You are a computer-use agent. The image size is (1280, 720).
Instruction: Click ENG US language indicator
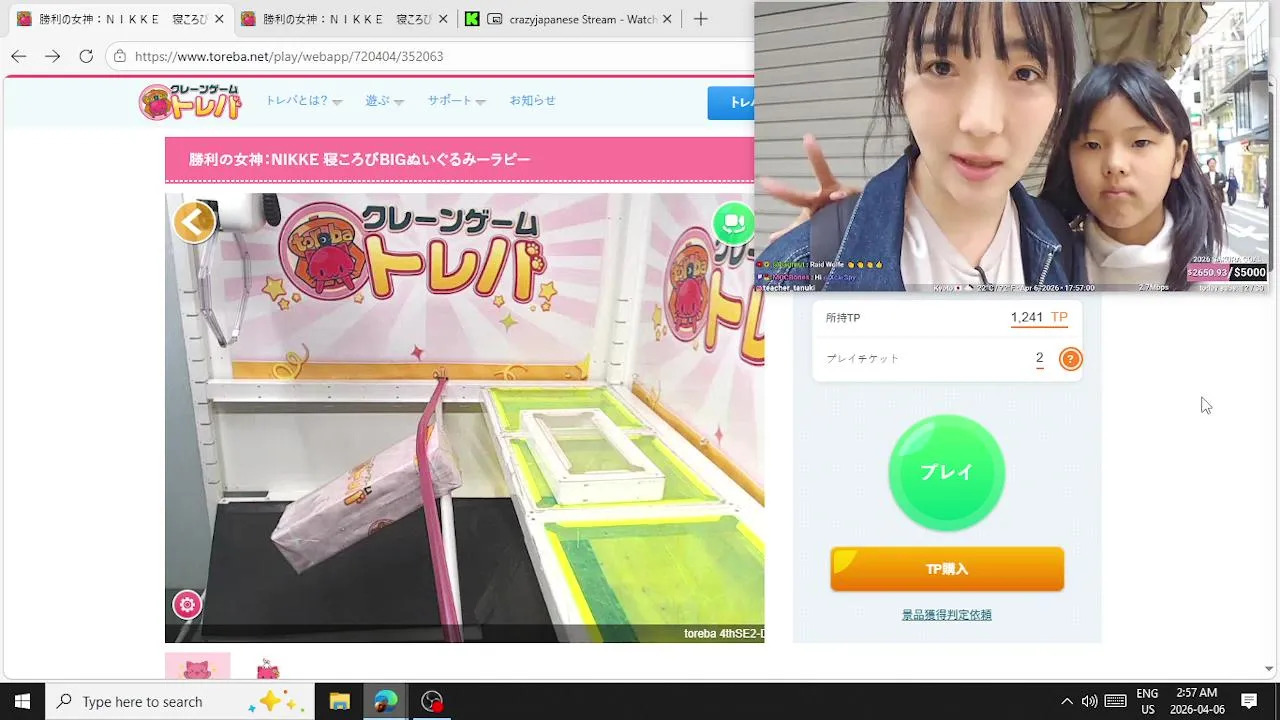coord(1147,701)
